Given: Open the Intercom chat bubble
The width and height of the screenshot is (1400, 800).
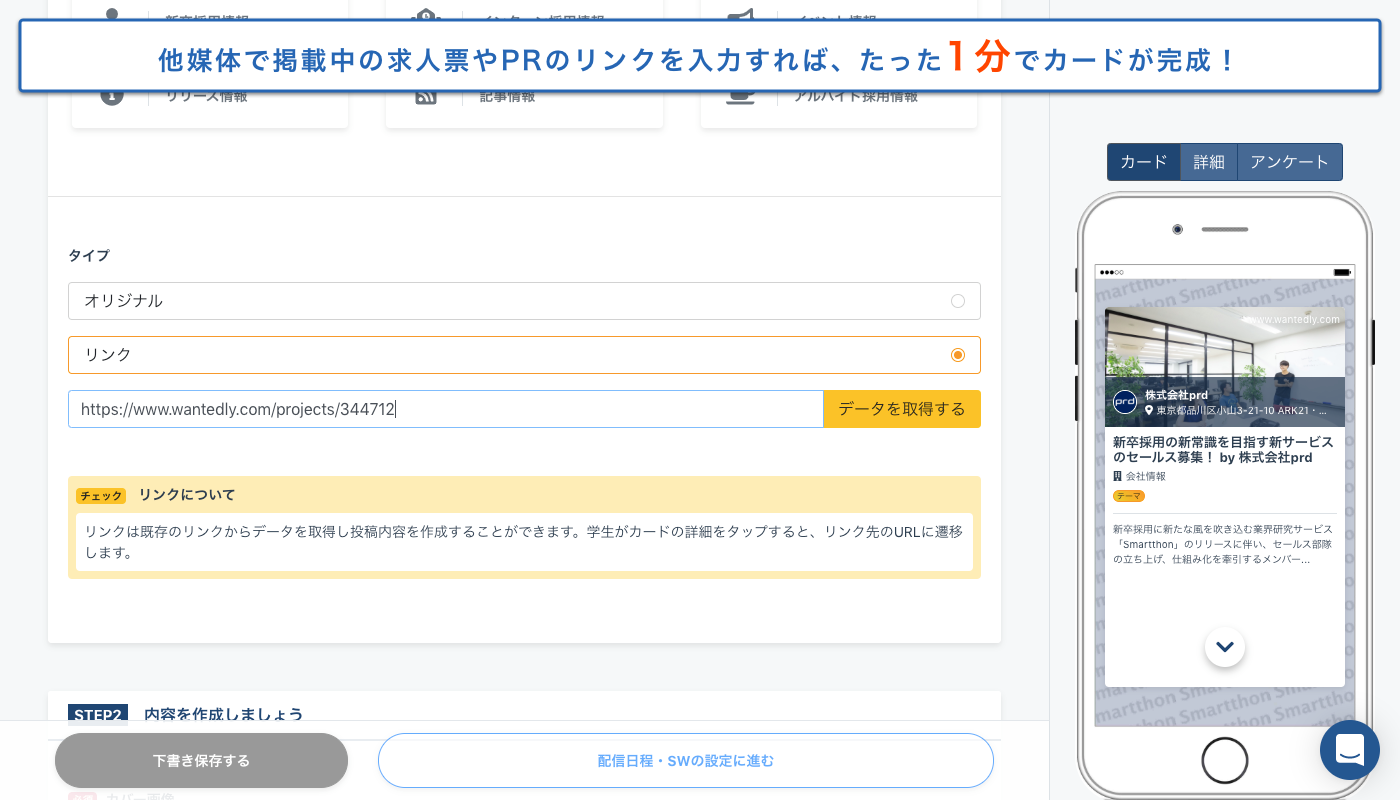Looking at the screenshot, I should pos(1350,750).
